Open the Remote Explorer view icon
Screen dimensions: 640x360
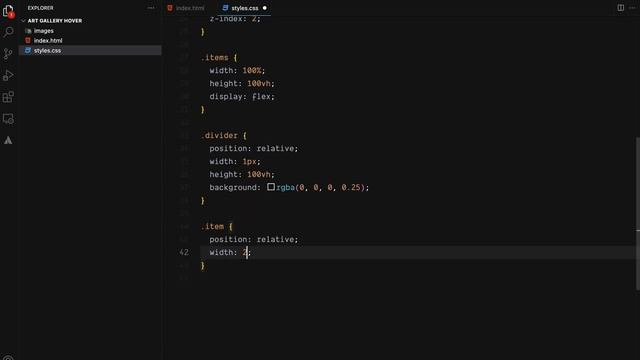tap(8, 119)
